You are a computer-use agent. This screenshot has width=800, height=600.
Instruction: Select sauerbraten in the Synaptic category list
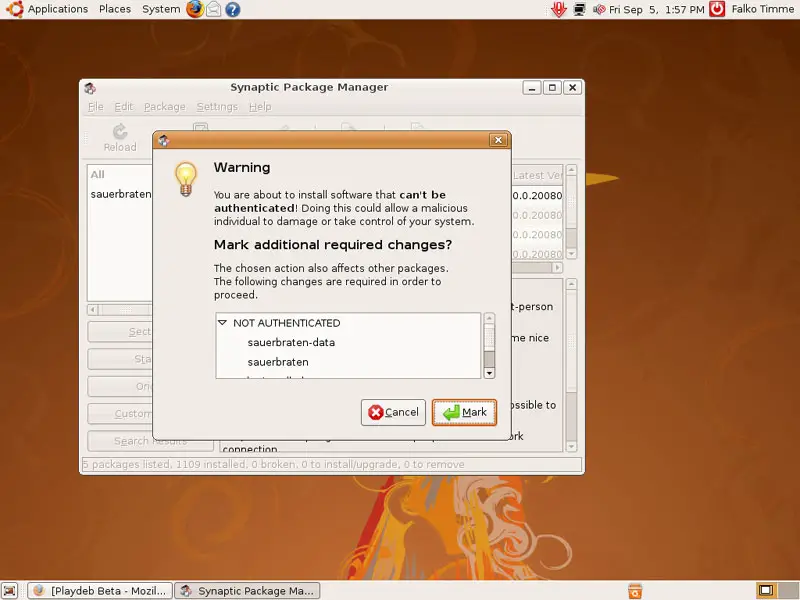tap(120, 194)
